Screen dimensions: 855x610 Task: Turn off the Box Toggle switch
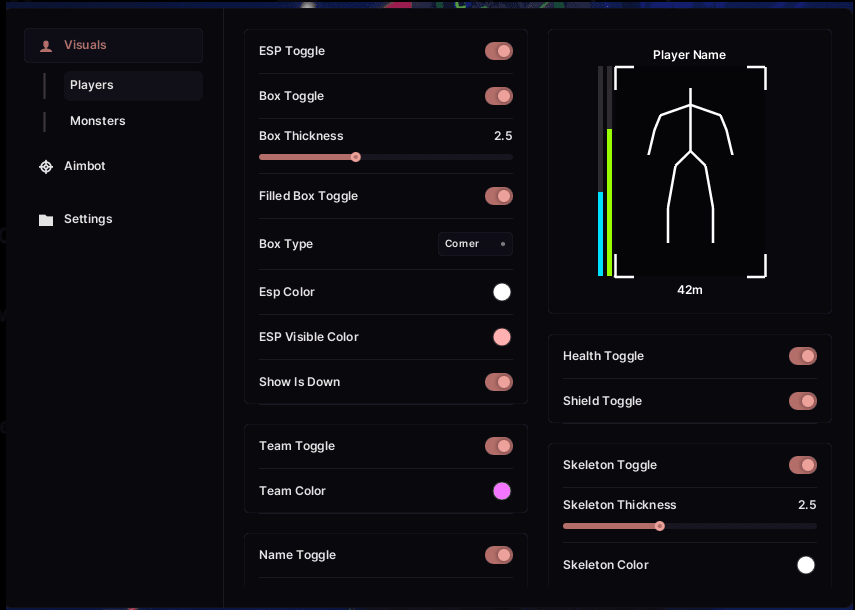click(x=498, y=96)
